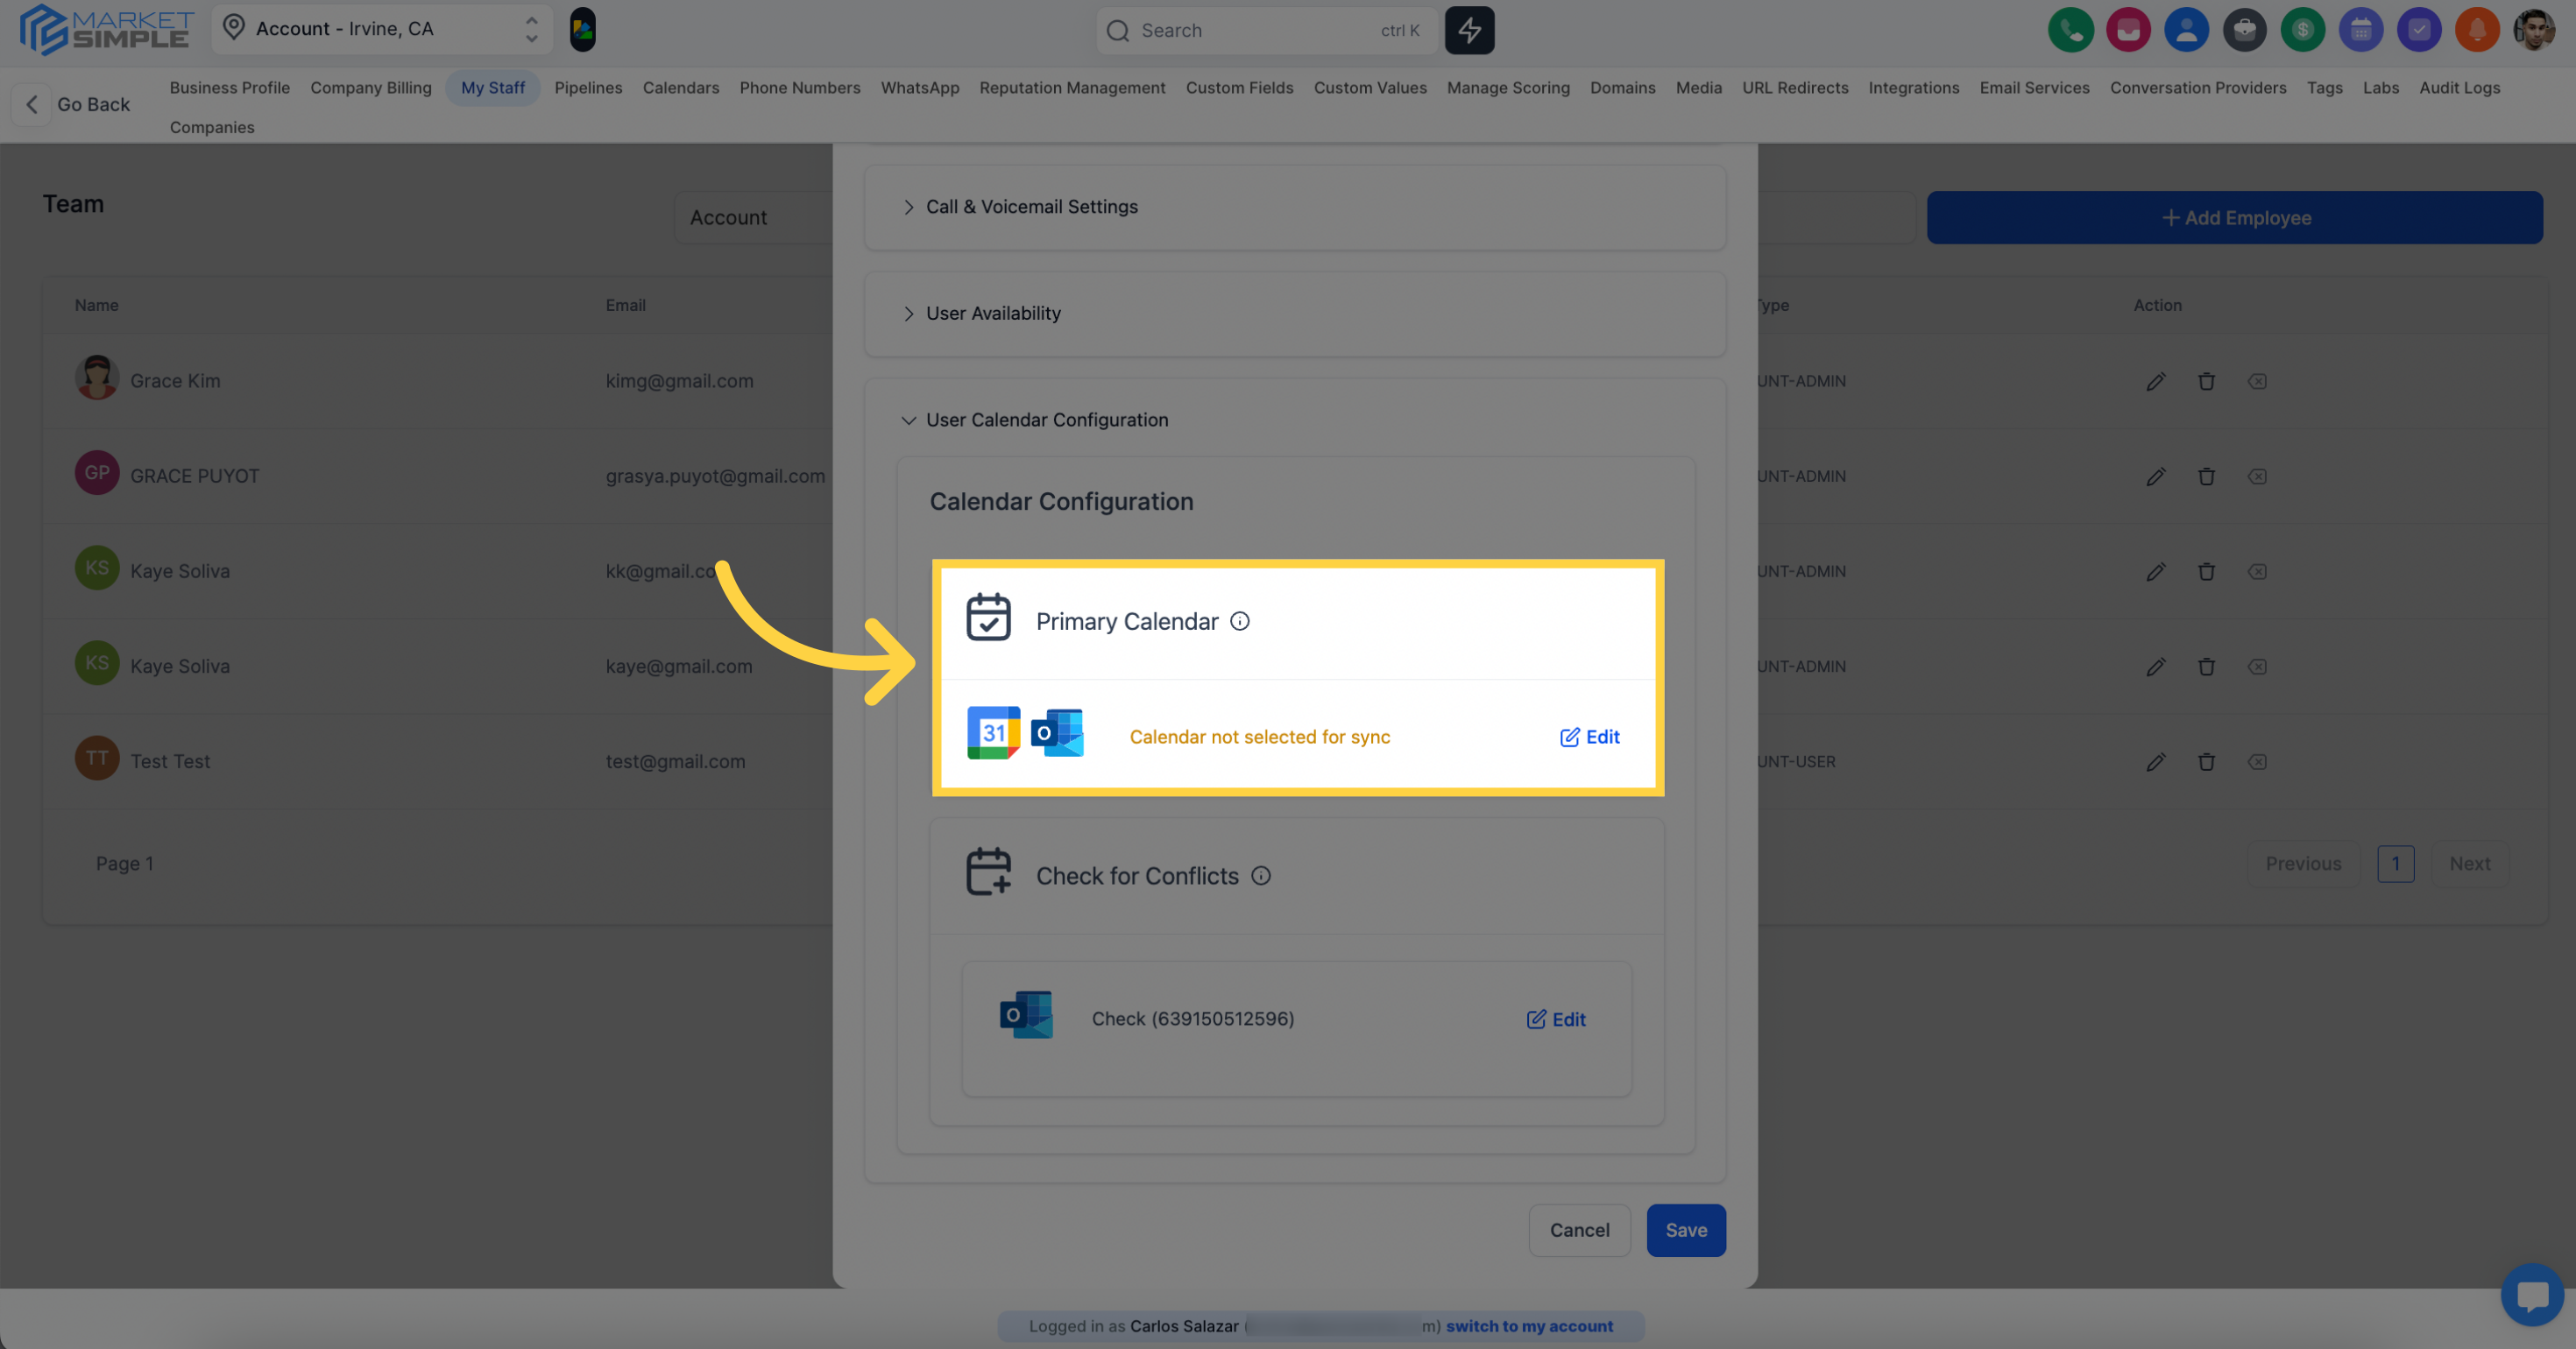Viewport: 2576px width, 1349px height.
Task: Click the purple calendar icon in header
Action: coord(2360,30)
